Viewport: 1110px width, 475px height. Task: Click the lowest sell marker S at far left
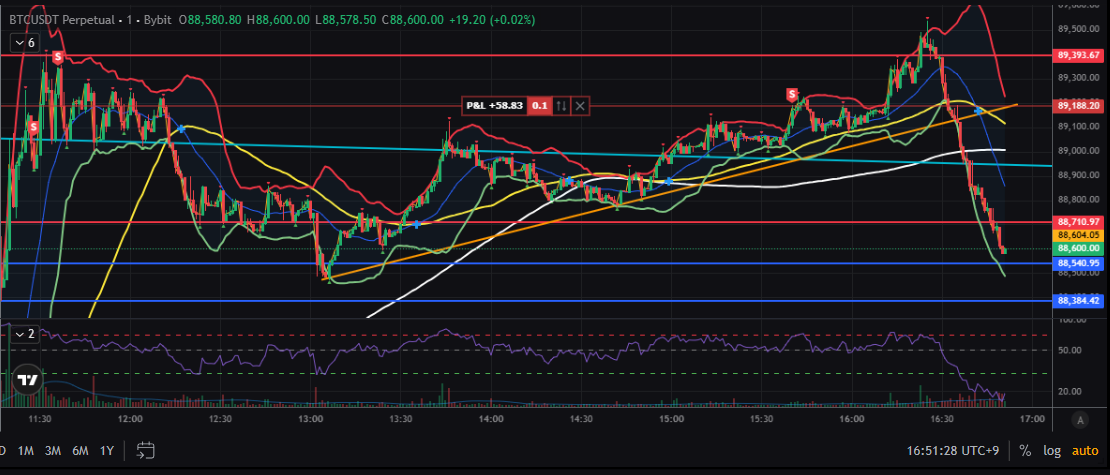(x=33, y=127)
